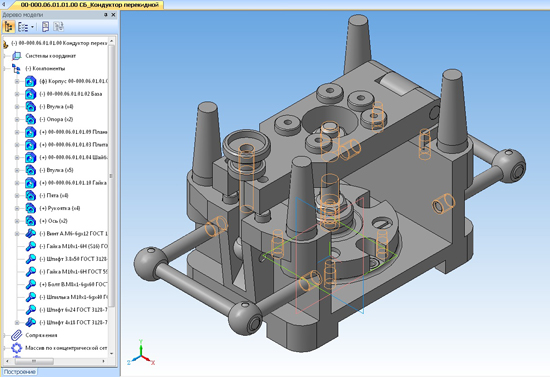Click the document page icon in tree toolbar

point(45,27)
